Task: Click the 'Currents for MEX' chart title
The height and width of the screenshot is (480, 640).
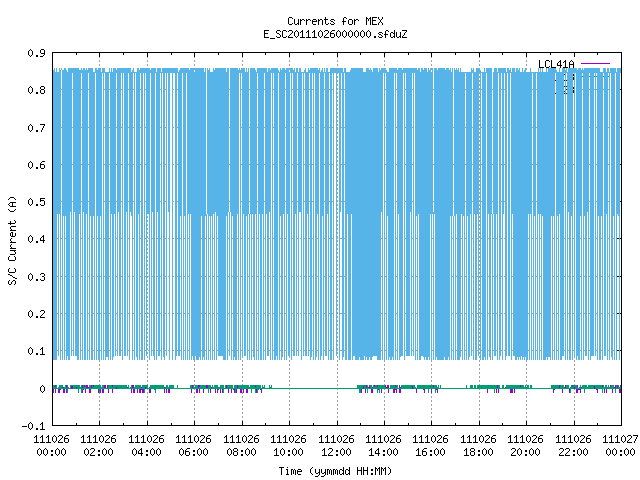Action: (x=335, y=21)
